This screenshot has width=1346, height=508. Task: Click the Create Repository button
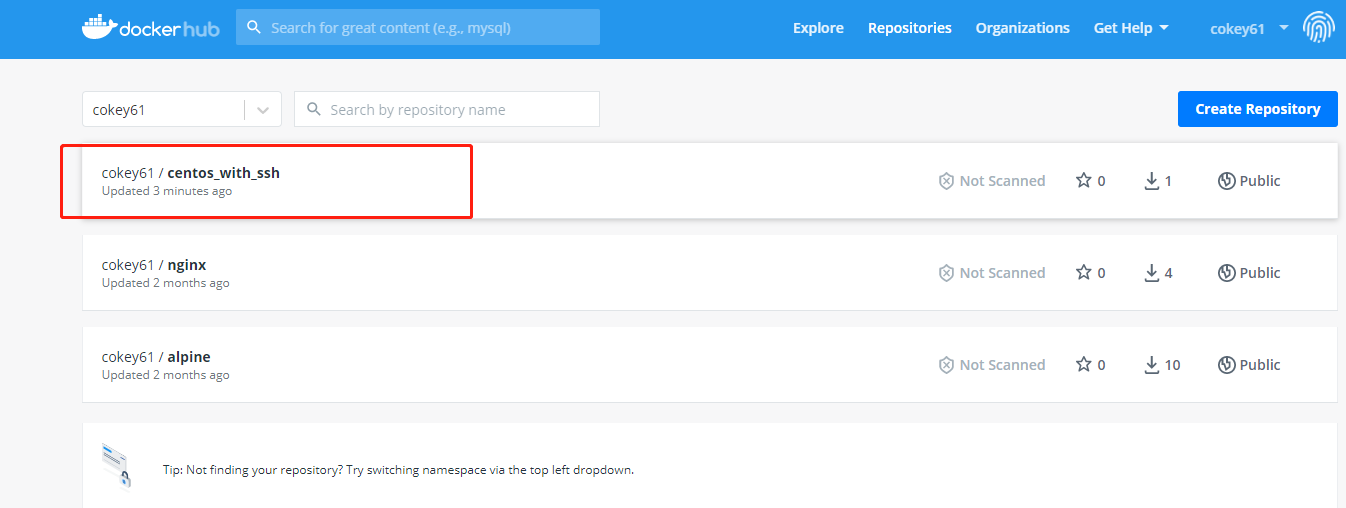pos(1258,109)
